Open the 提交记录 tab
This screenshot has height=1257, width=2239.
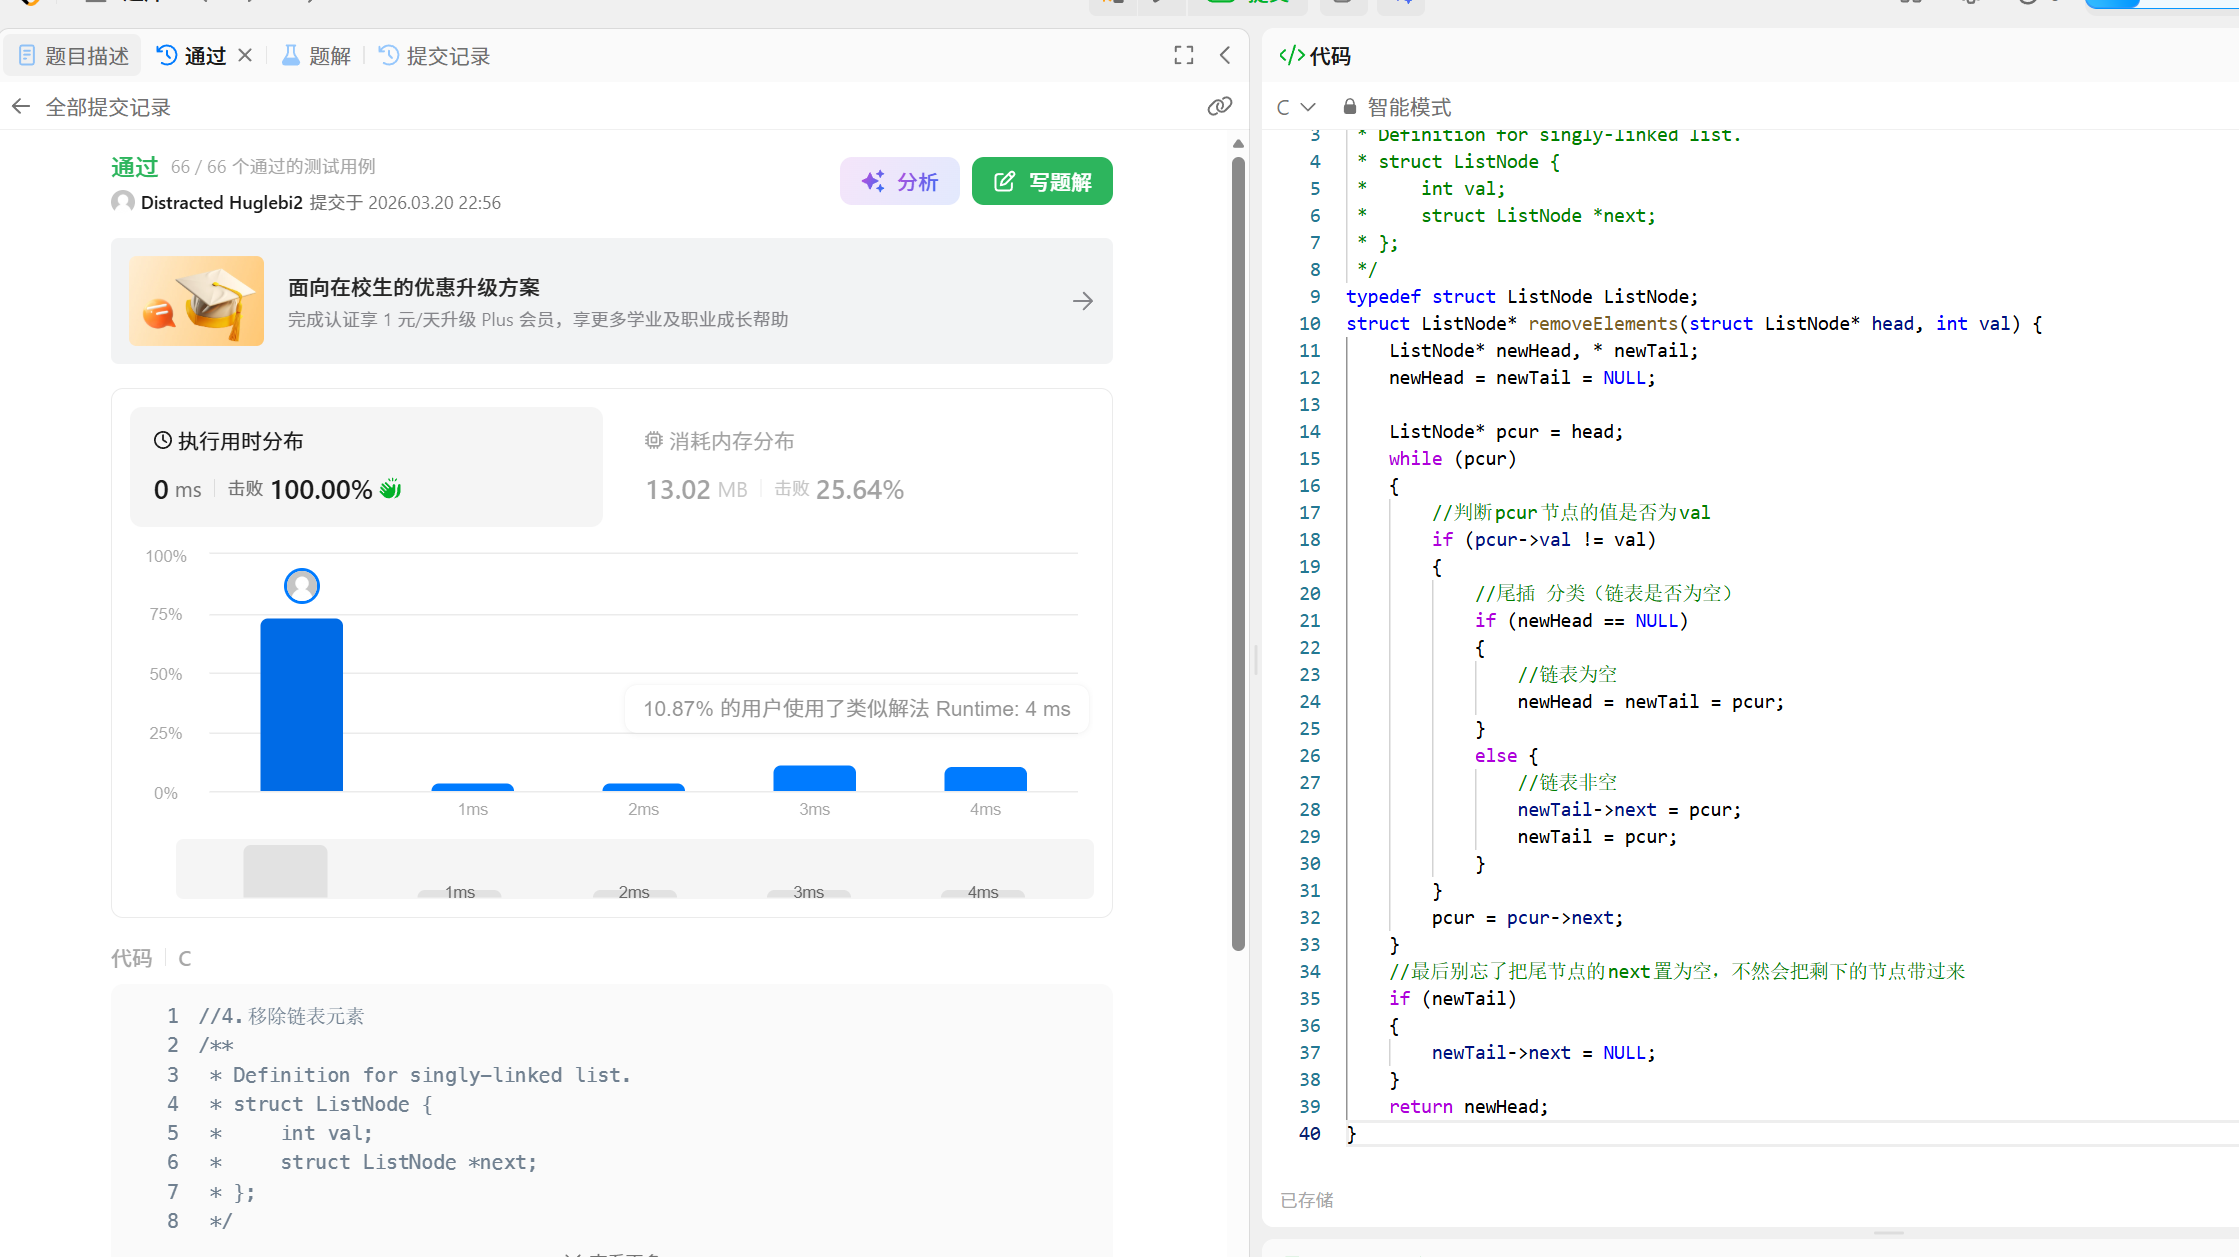click(x=435, y=56)
